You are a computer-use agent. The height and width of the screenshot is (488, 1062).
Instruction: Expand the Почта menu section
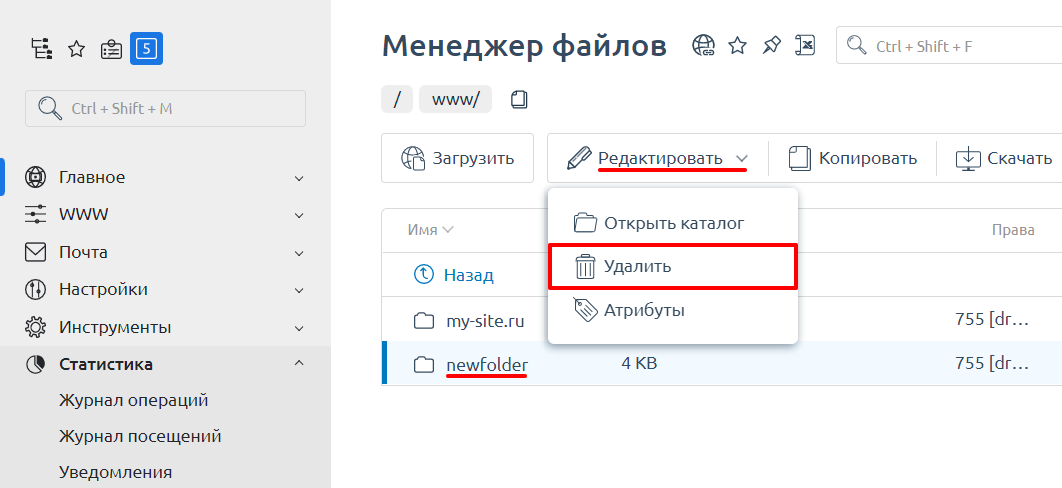pyautogui.click(x=299, y=253)
